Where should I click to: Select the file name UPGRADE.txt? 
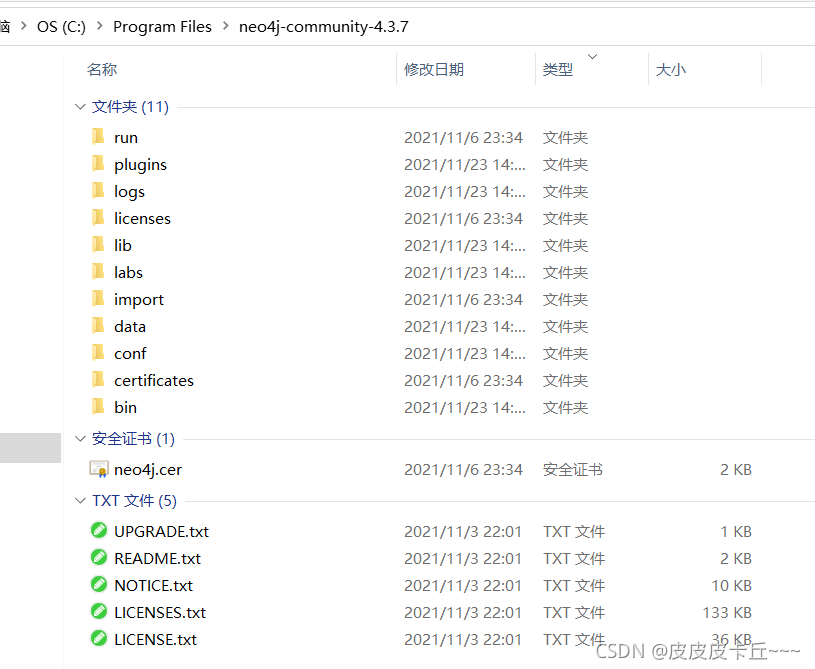click(161, 531)
